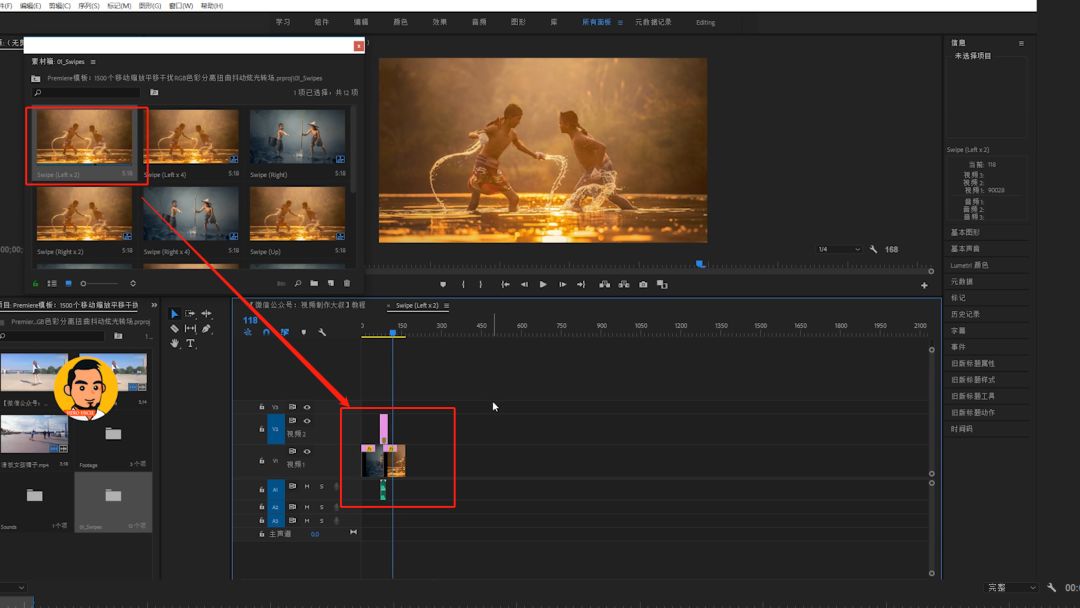Toggle timeline snapping magnet
Image resolution: width=1080 pixels, height=608 pixels.
click(x=267, y=332)
